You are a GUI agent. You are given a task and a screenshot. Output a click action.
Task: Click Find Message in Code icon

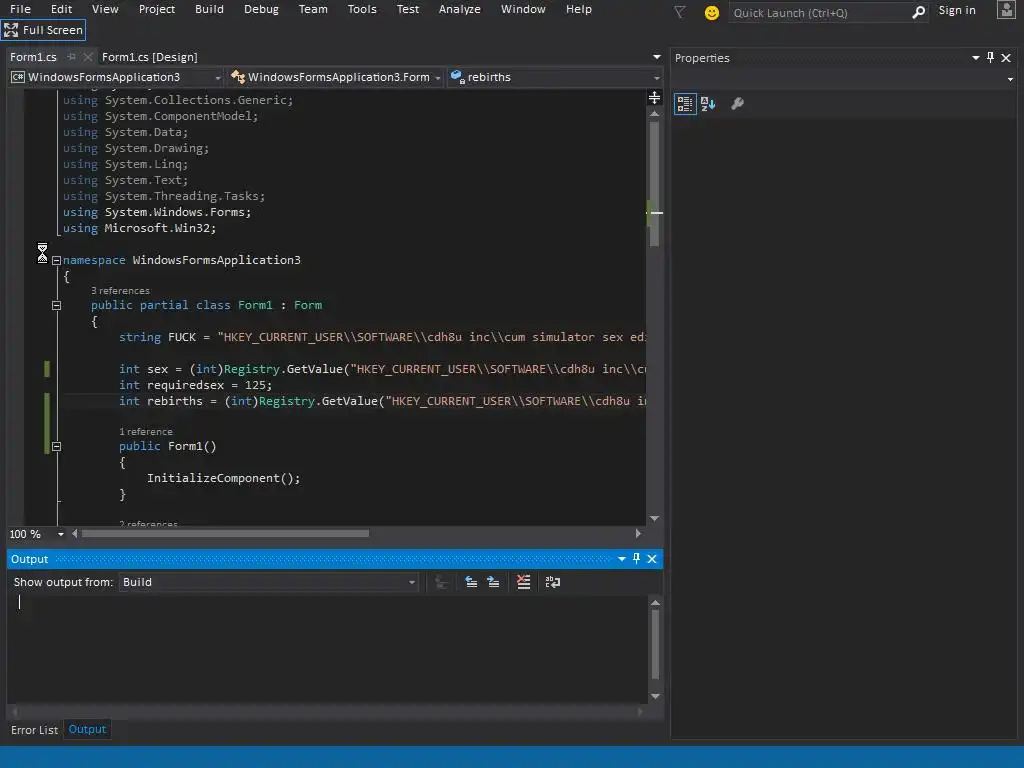point(441,582)
